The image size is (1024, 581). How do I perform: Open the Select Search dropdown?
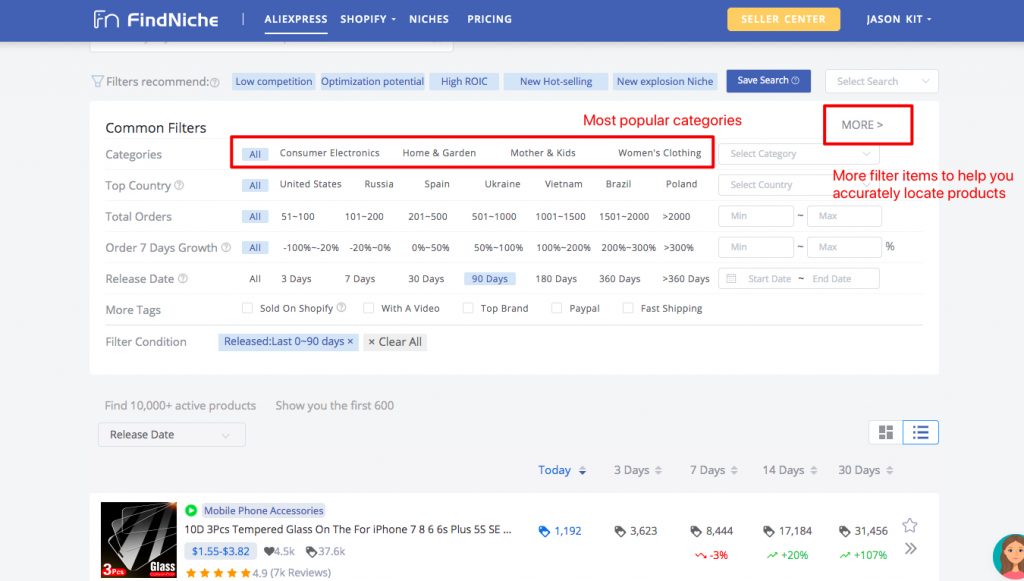click(x=882, y=82)
